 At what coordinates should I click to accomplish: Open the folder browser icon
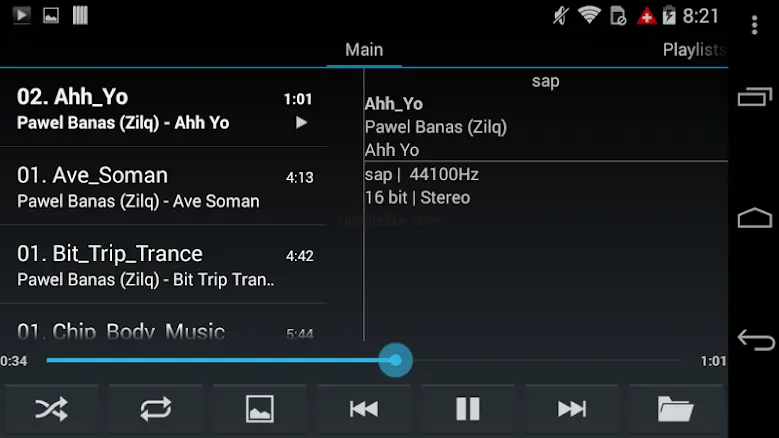675,409
